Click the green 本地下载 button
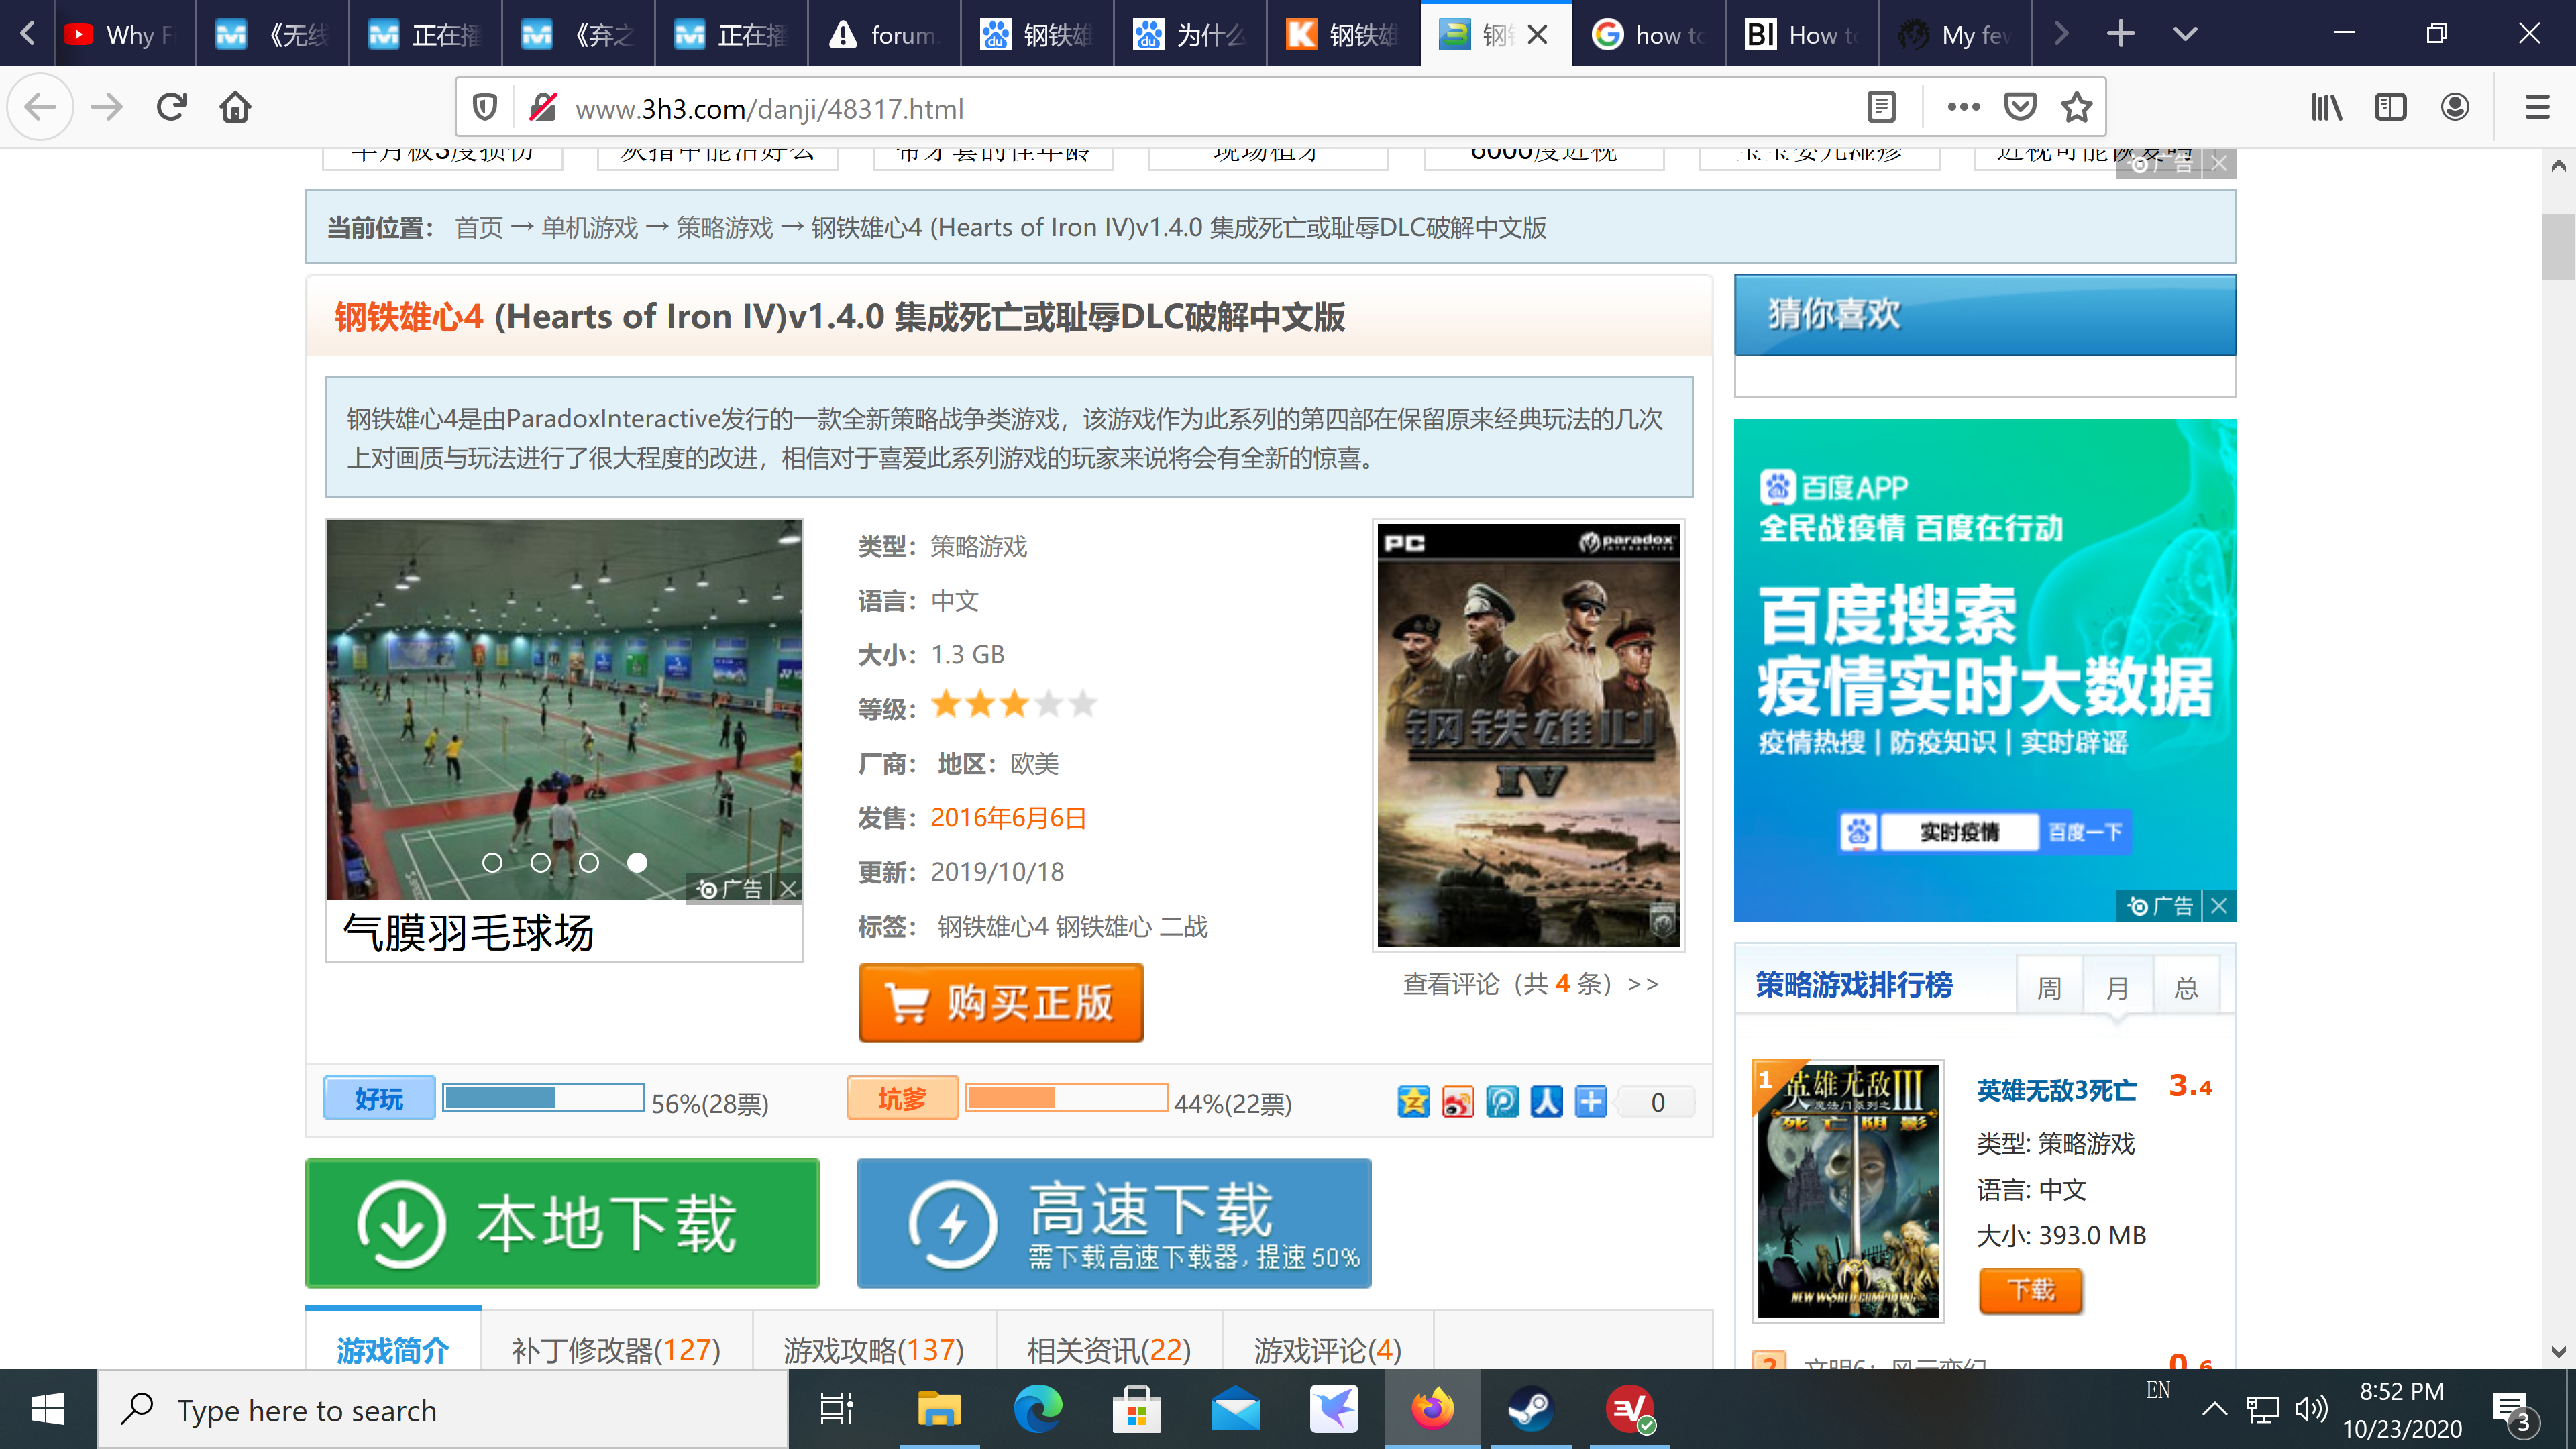The width and height of the screenshot is (2576, 1449). [562, 1223]
